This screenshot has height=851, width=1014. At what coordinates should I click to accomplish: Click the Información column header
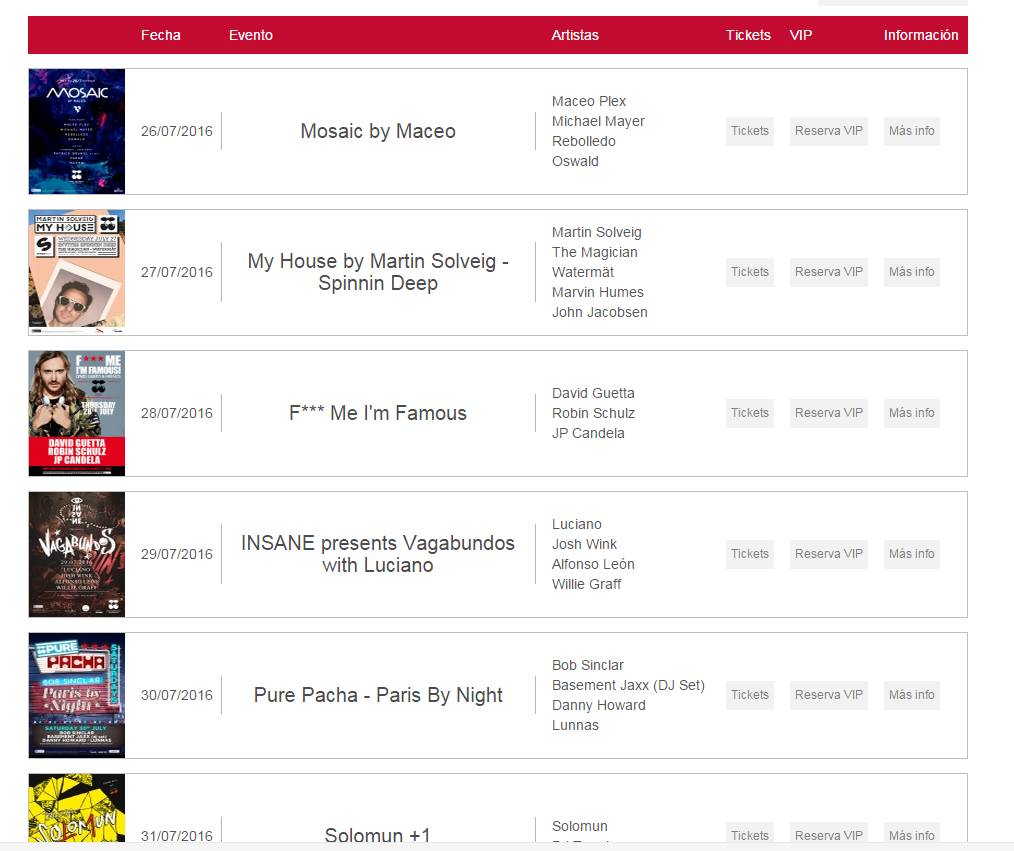(x=921, y=35)
